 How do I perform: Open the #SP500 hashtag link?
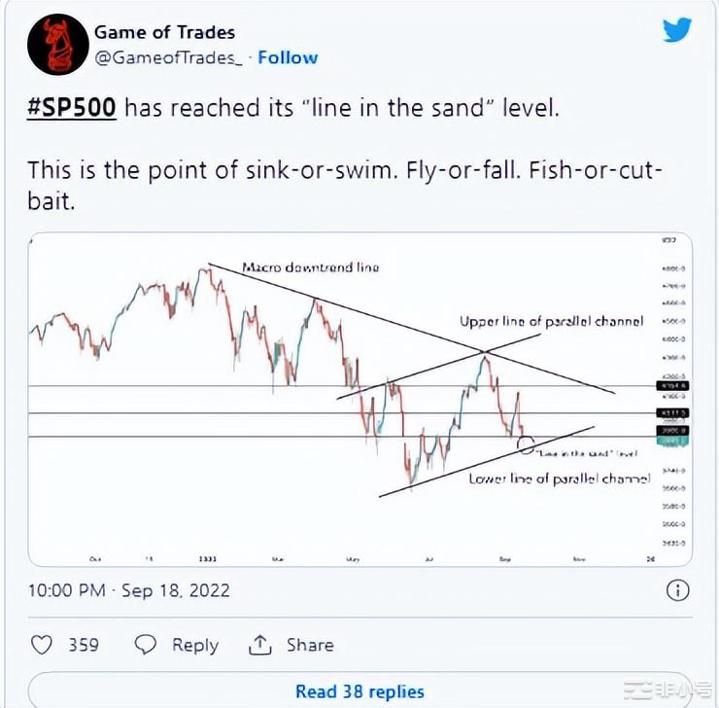click(x=72, y=107)
